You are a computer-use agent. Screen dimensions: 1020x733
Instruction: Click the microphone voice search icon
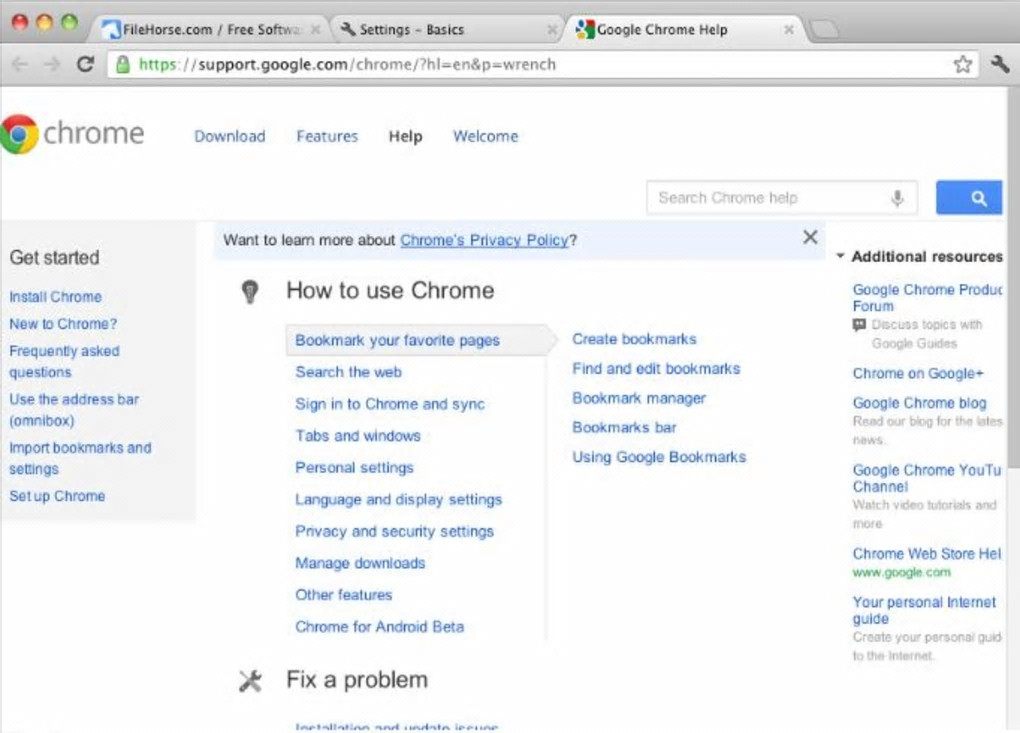pos(897,198)
